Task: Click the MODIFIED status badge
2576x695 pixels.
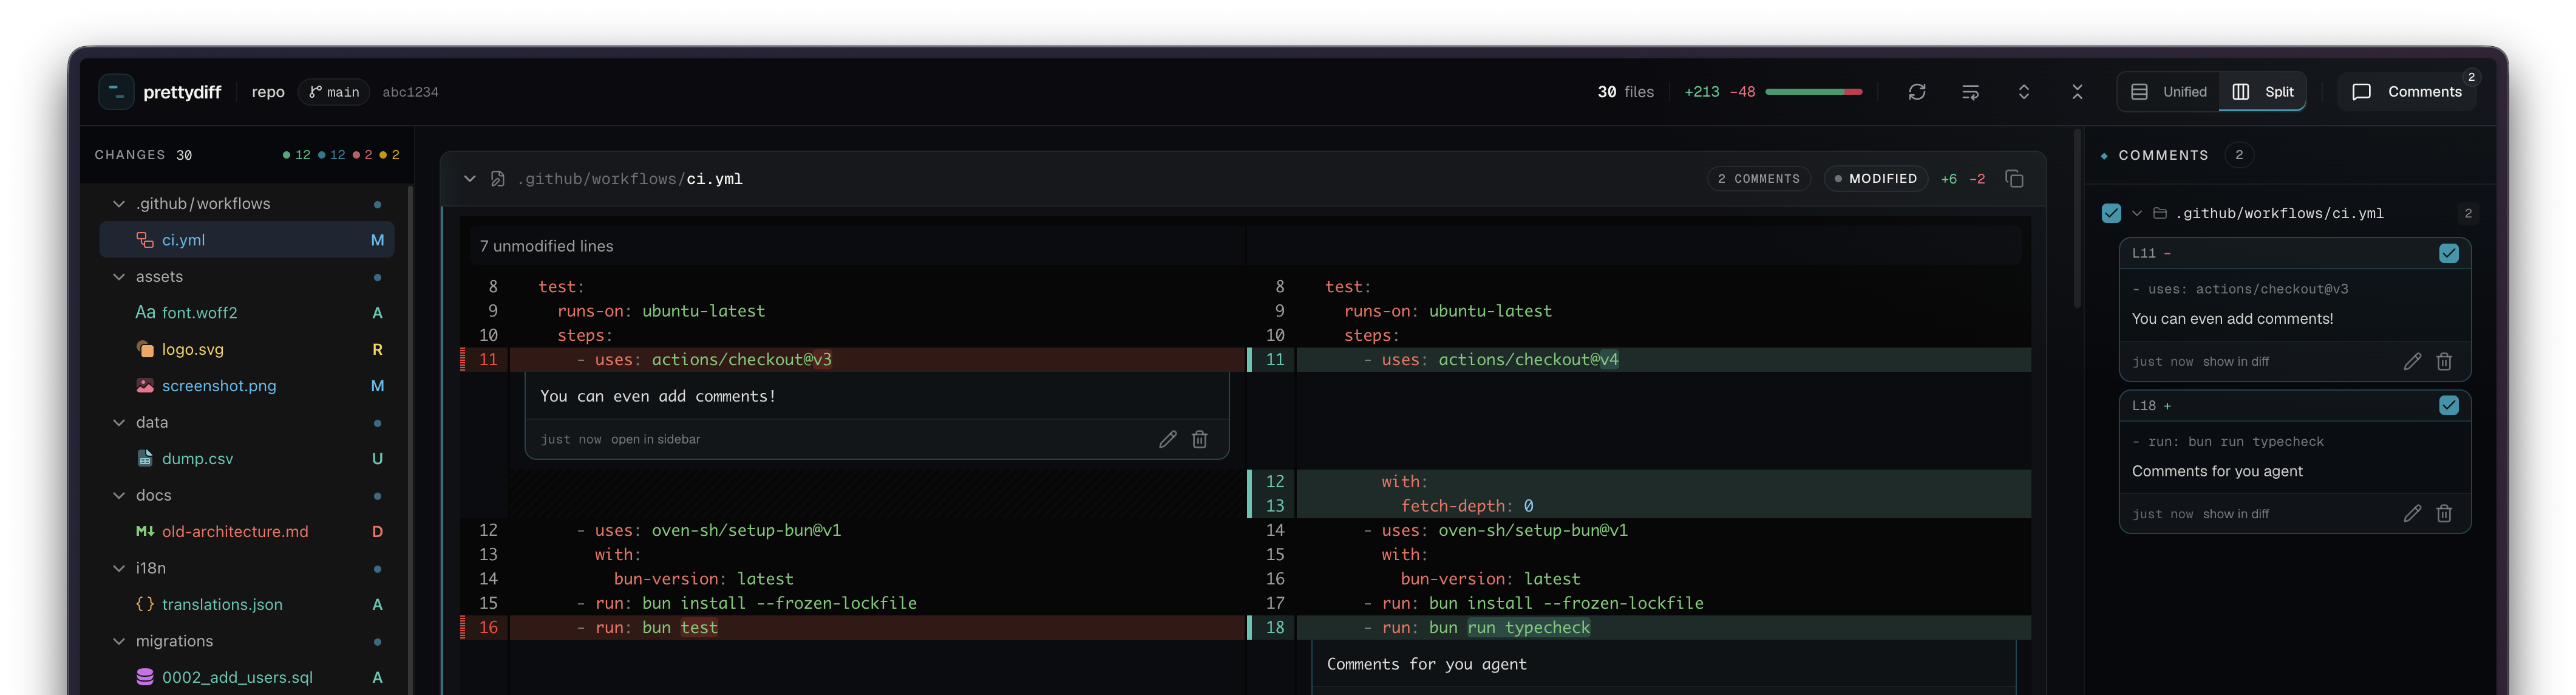Action: [x=1875, y=179]
